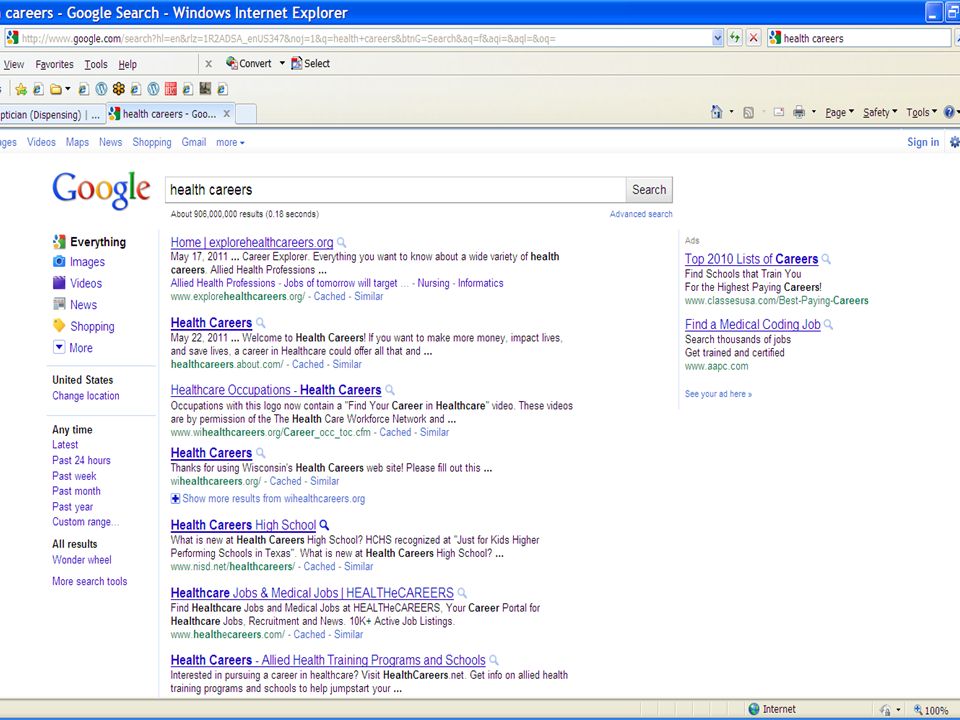Click the Google search query input field
The width and height of the screenshot is (960, 720).
click(396, 190)
